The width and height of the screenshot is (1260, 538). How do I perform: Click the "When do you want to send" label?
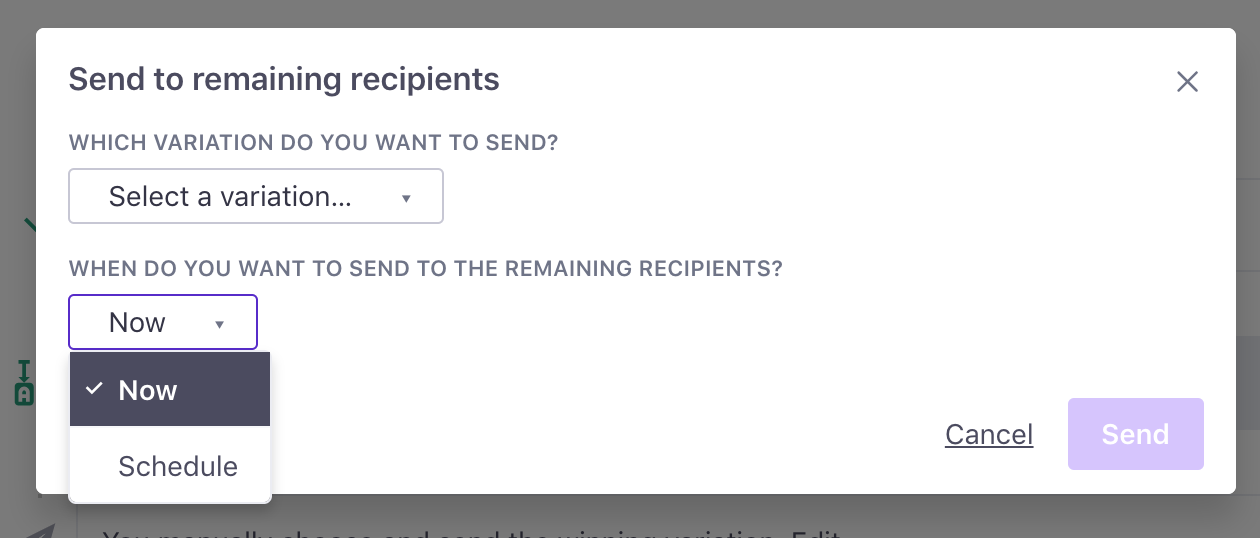click(x=425, y=269)
